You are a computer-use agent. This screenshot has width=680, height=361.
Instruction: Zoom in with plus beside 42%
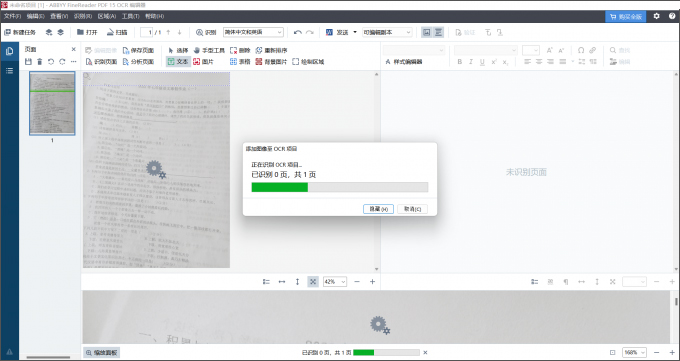click(372, 282)
